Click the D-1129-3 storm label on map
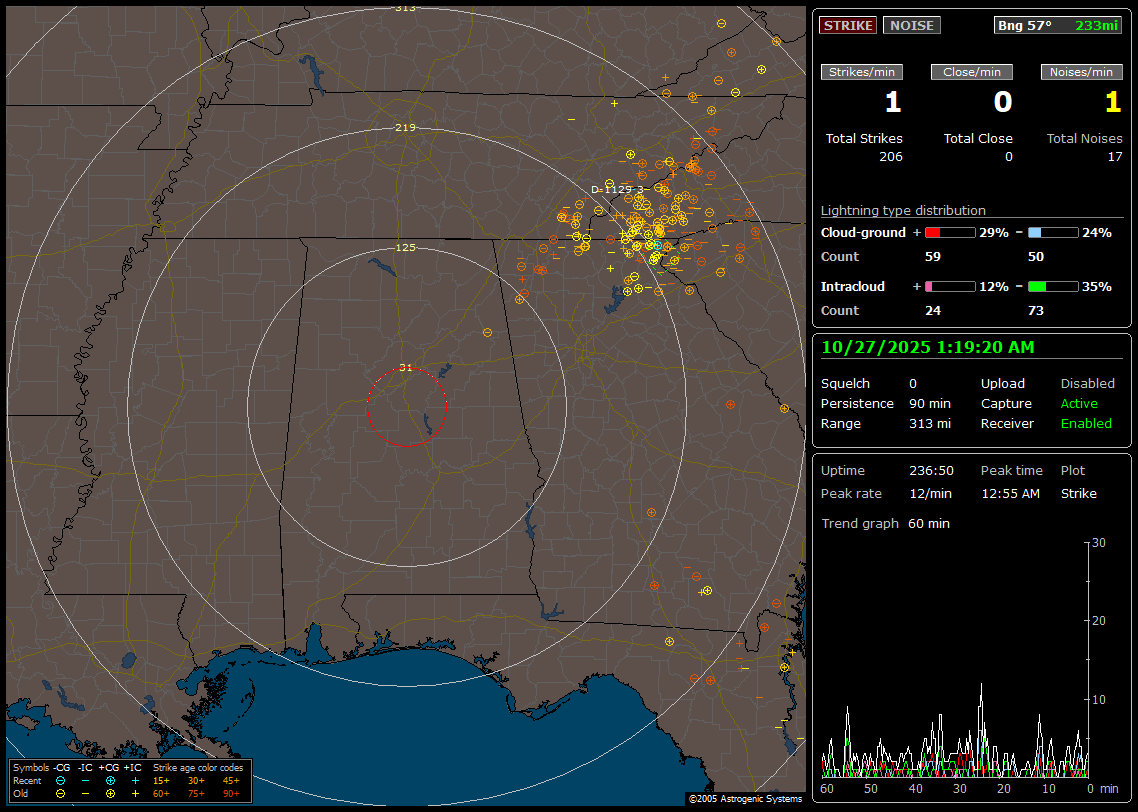 617,189
